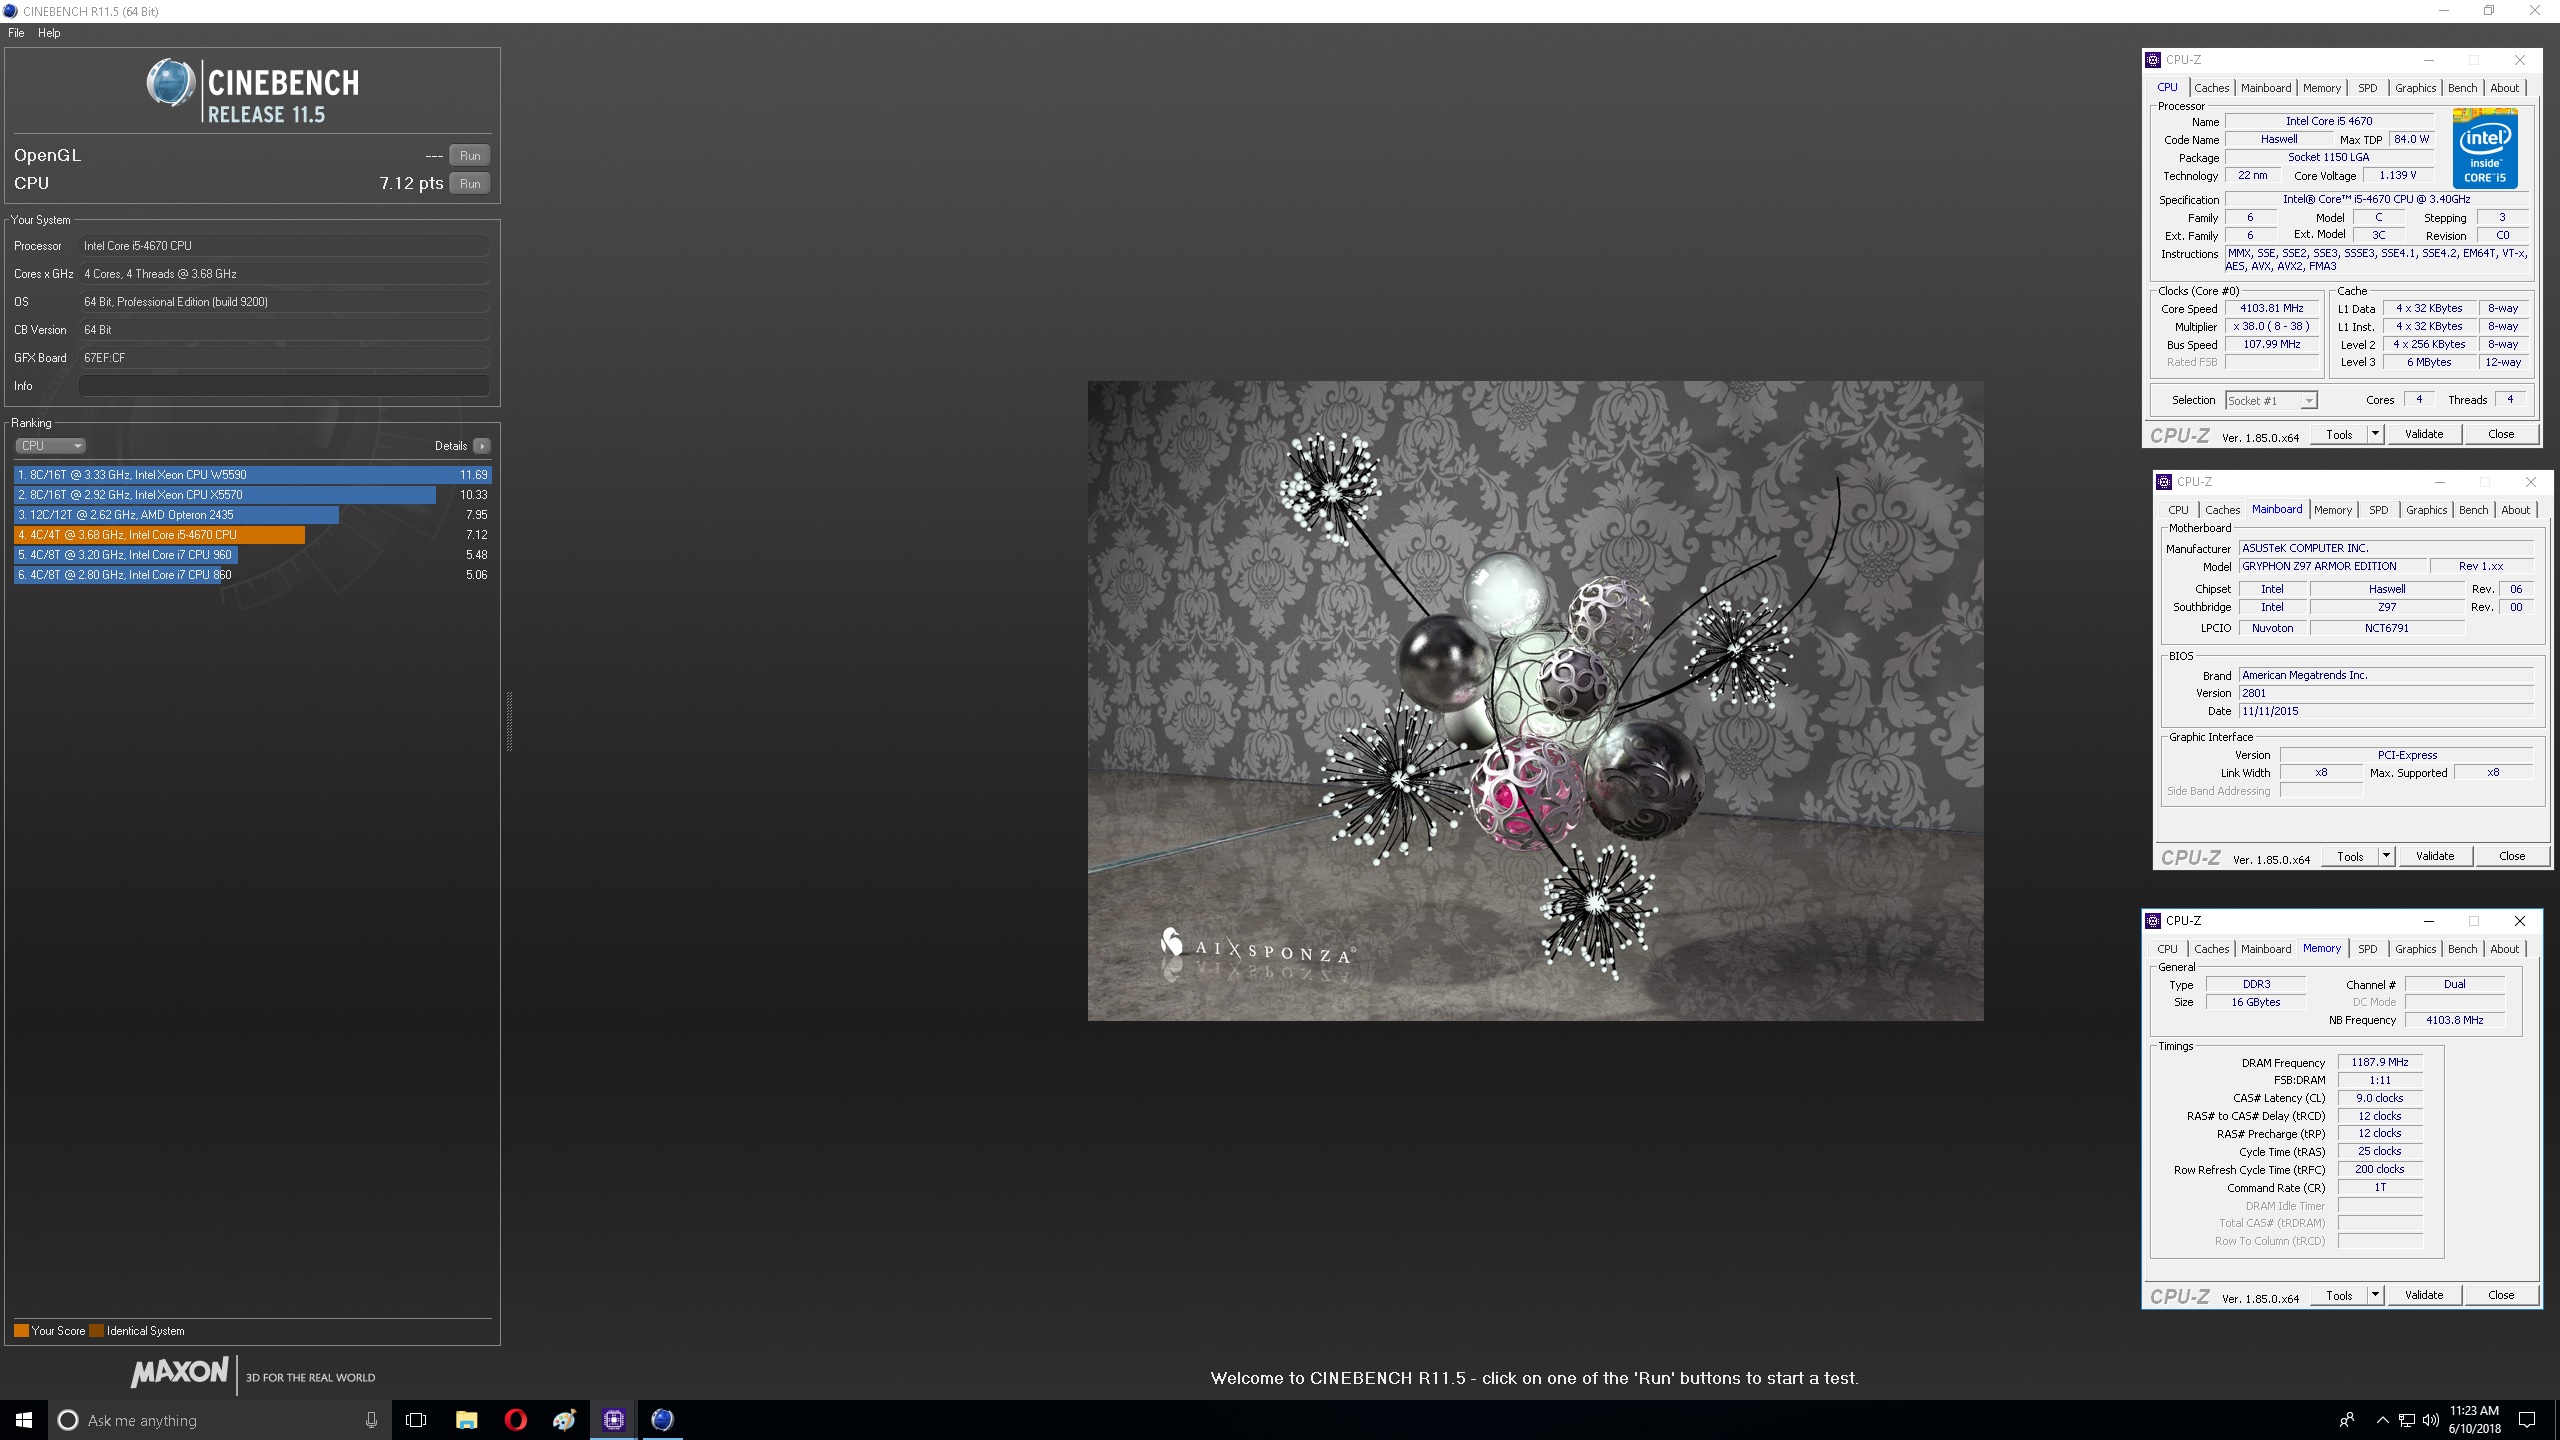Open Task View from taskbar
This screenshot has height=1440, width=2560.
coord(416,1420)
